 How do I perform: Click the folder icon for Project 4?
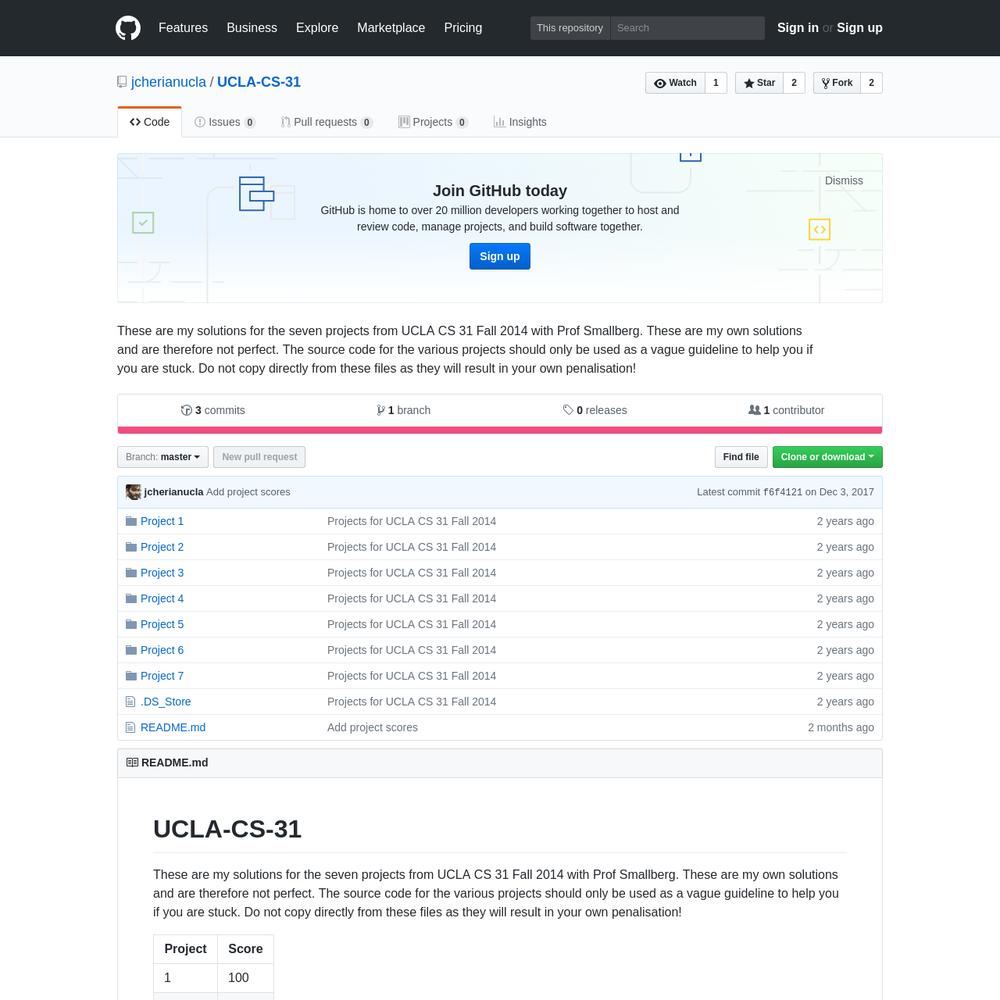tap(131, 598)
